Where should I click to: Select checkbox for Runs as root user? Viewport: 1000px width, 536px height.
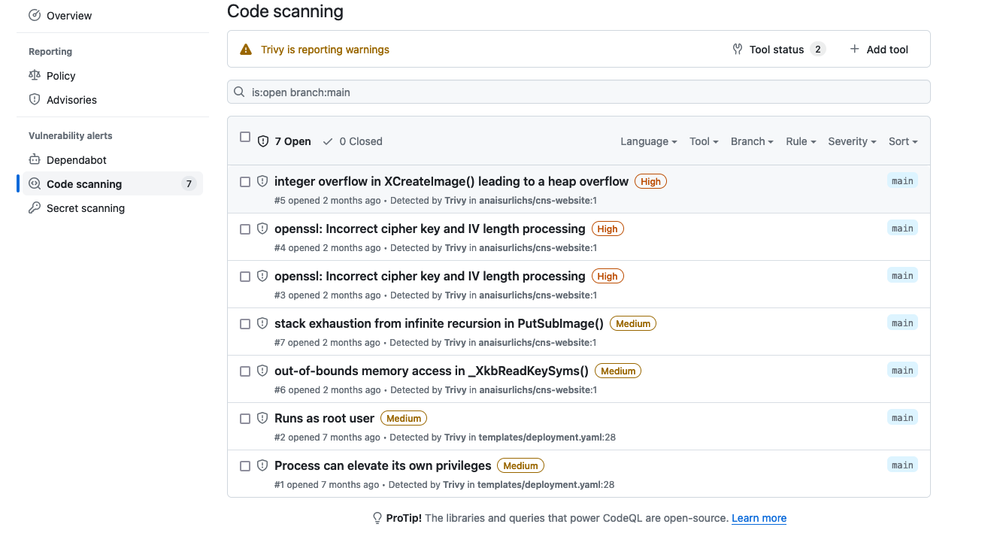(245, 419)
